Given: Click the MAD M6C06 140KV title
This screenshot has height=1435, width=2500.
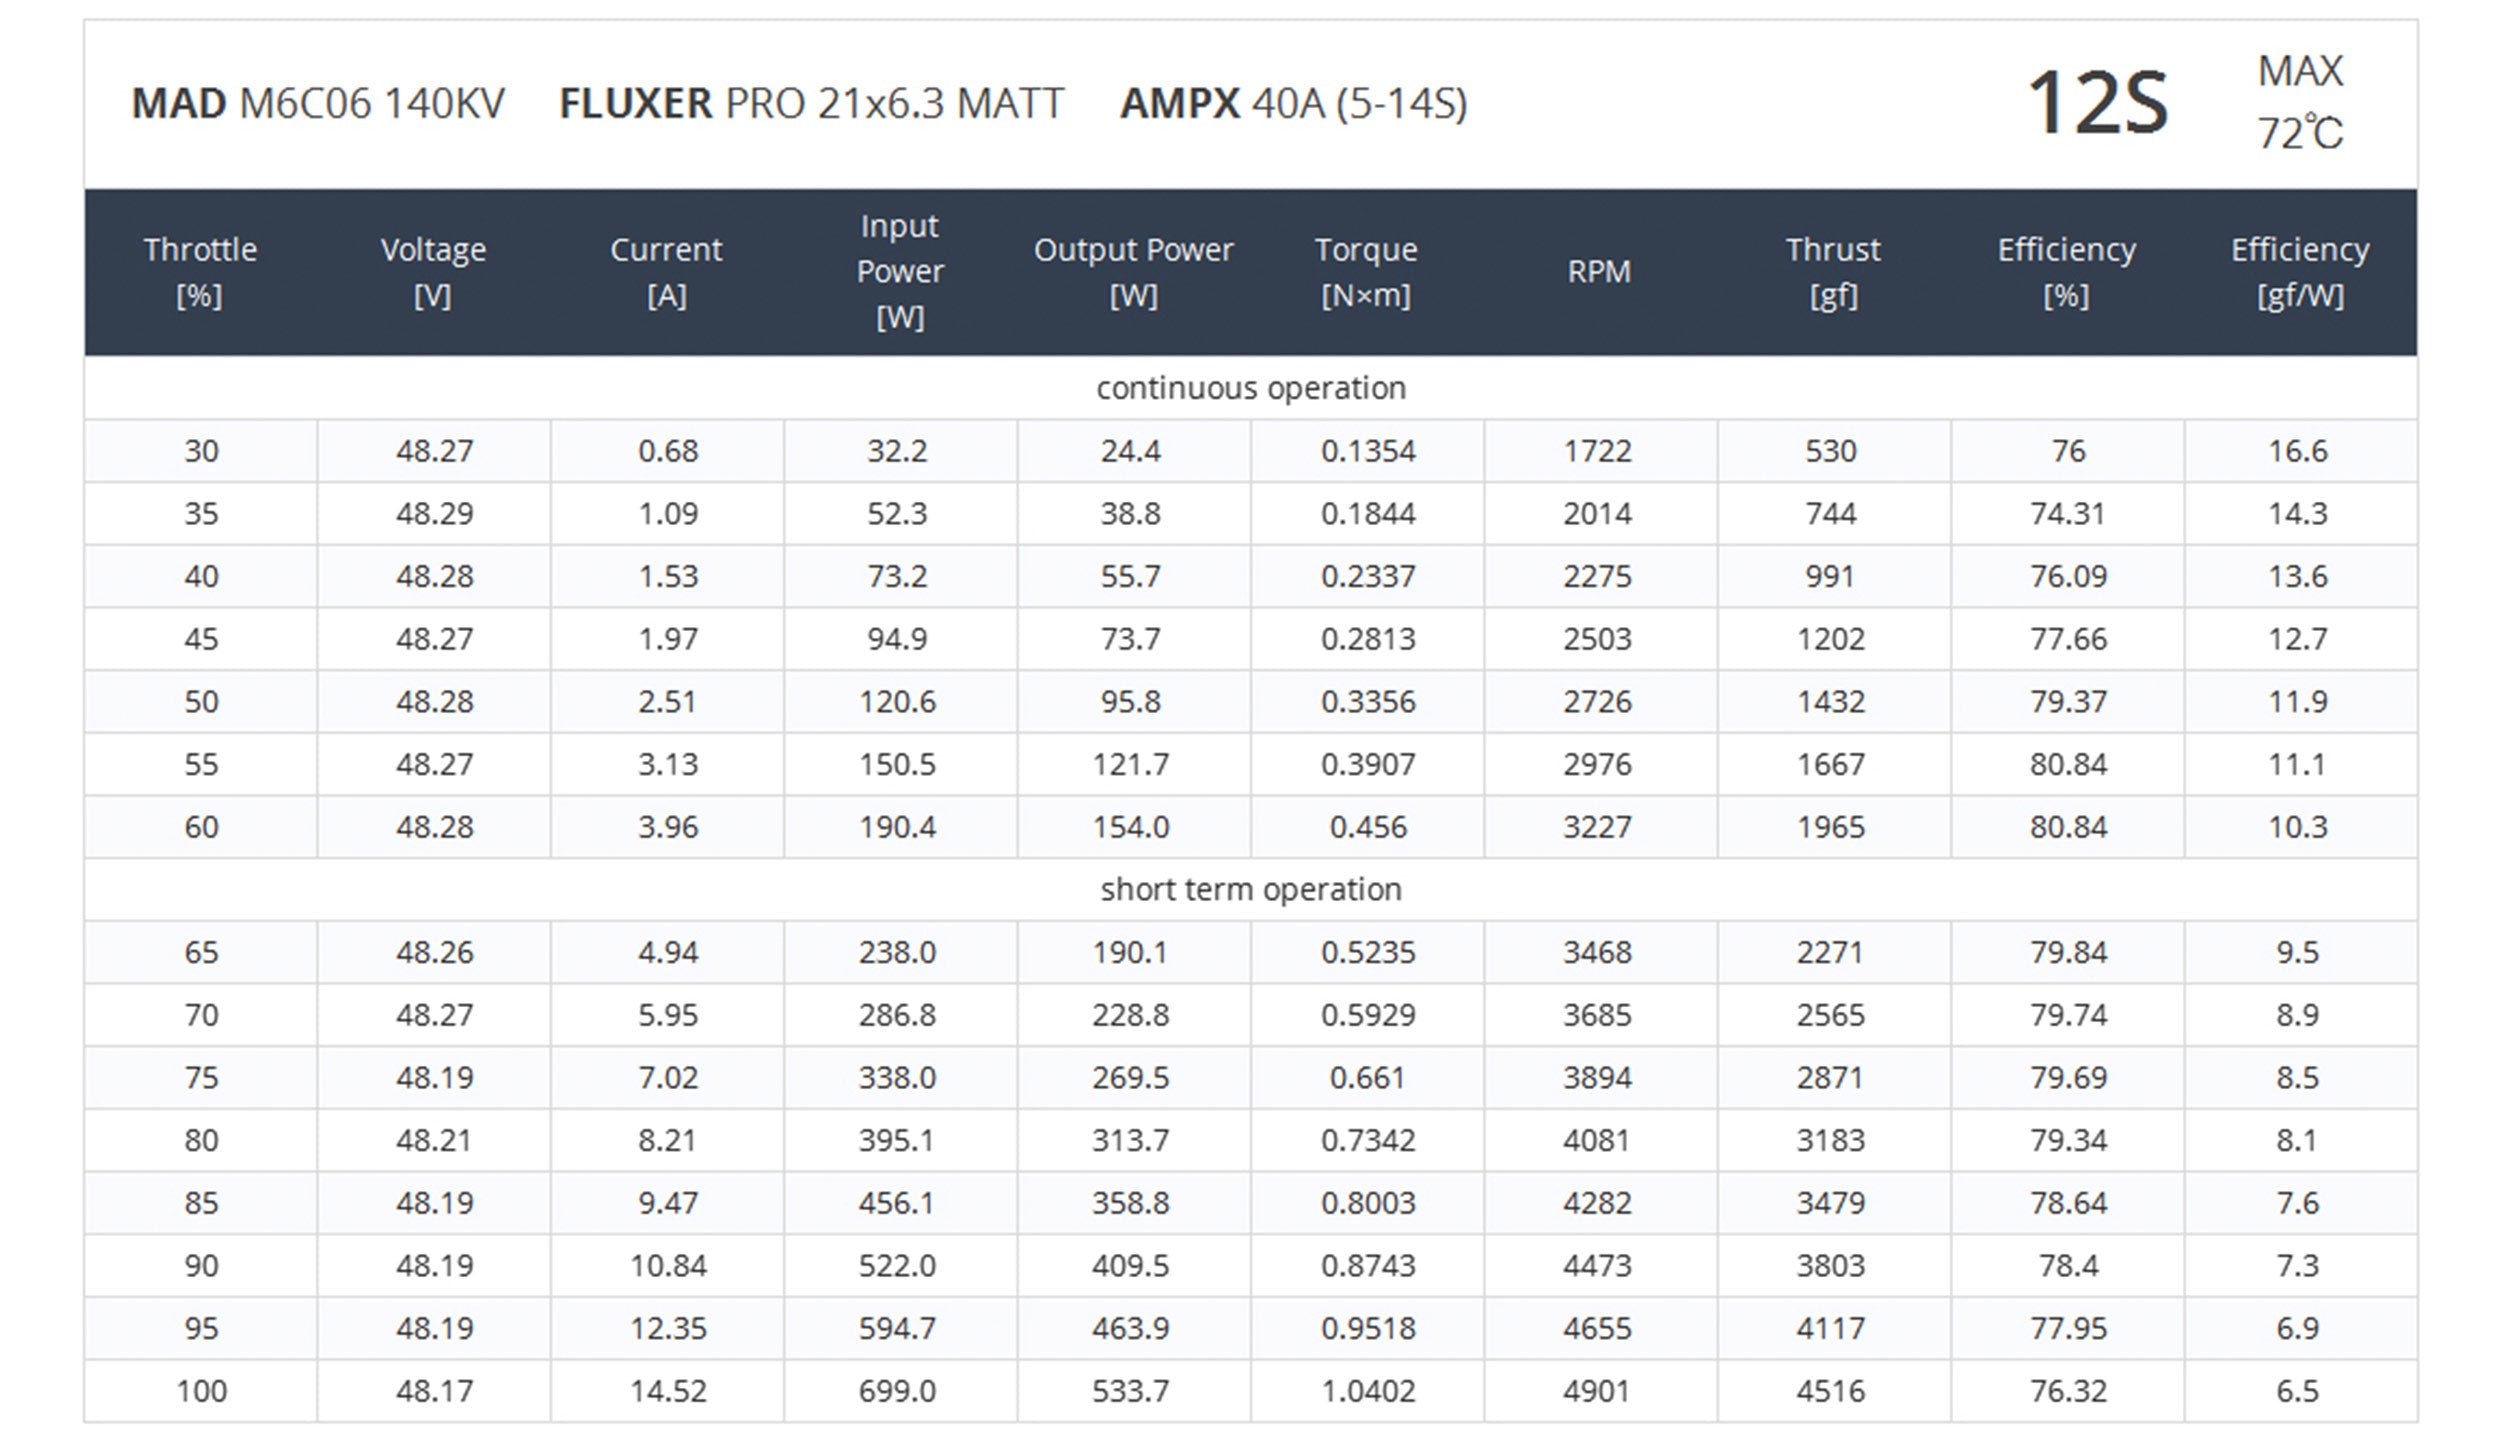Looking at the screenshot, I should pos(318,104).
